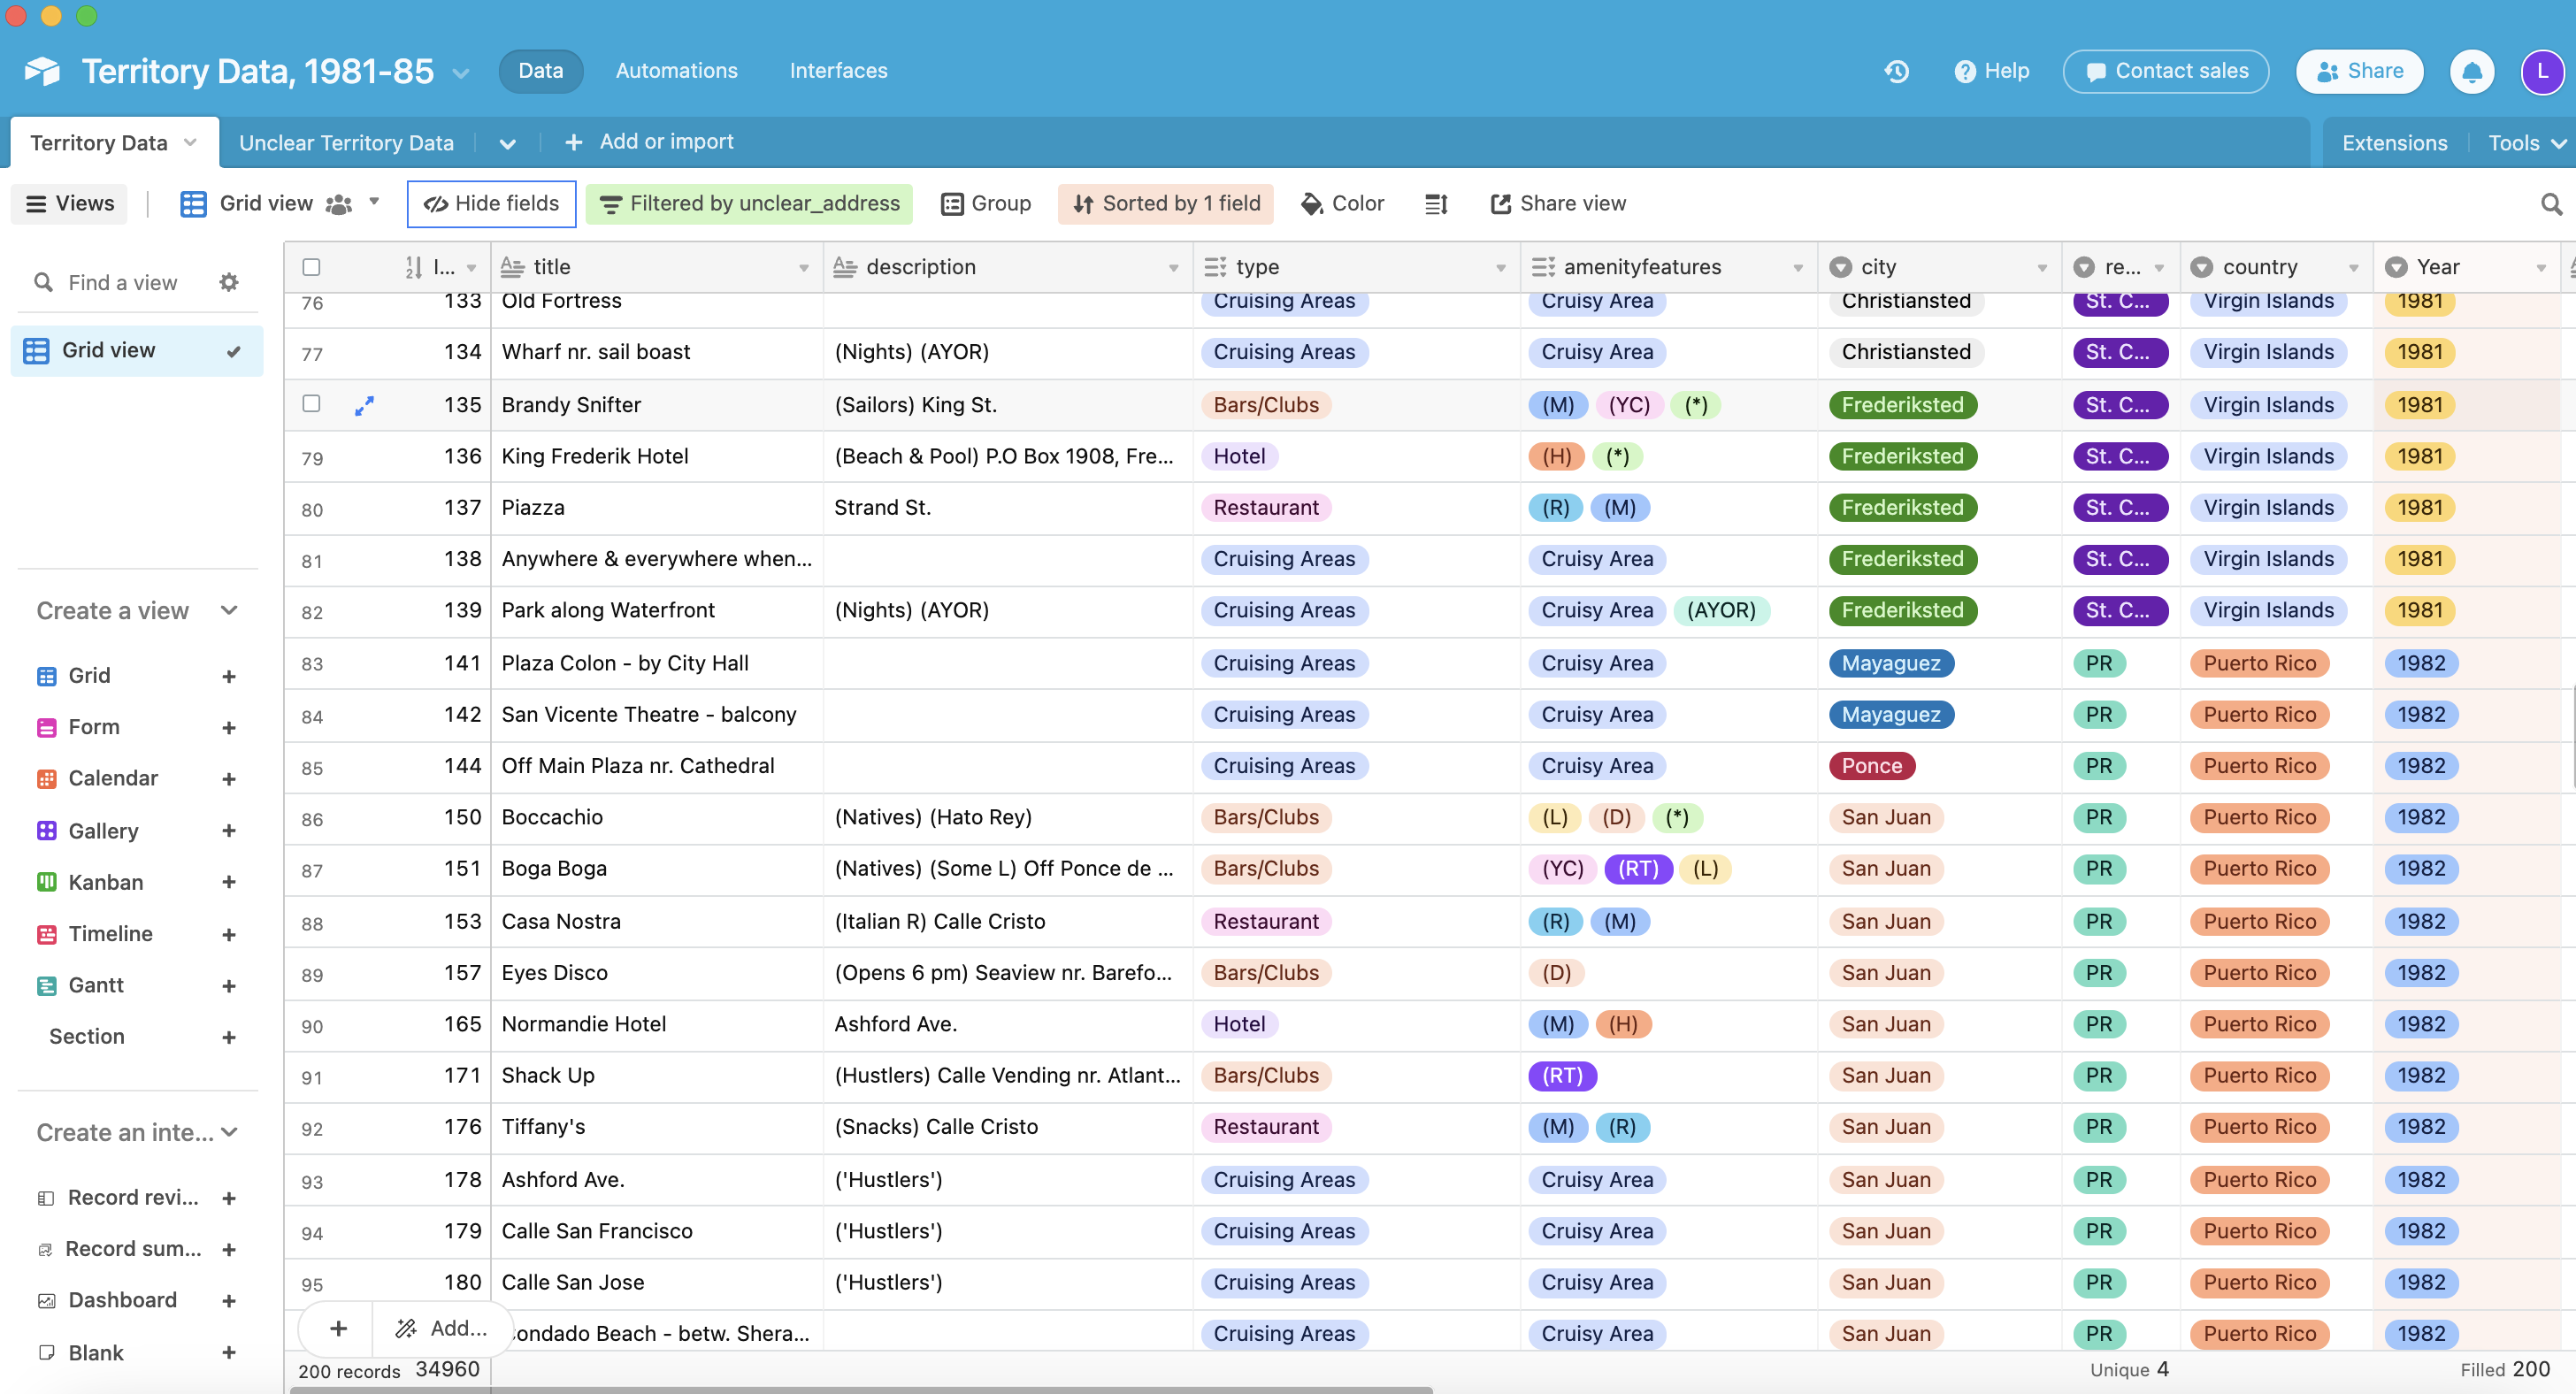Viewport: 2576px width, 1394px height.
Task: Click the Find a view field
Action: click(x=122, y=282)
